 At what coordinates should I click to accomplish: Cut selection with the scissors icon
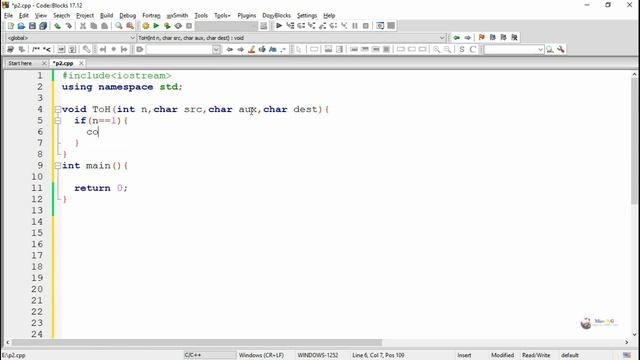pyautogui.click(x=83, y=26)
